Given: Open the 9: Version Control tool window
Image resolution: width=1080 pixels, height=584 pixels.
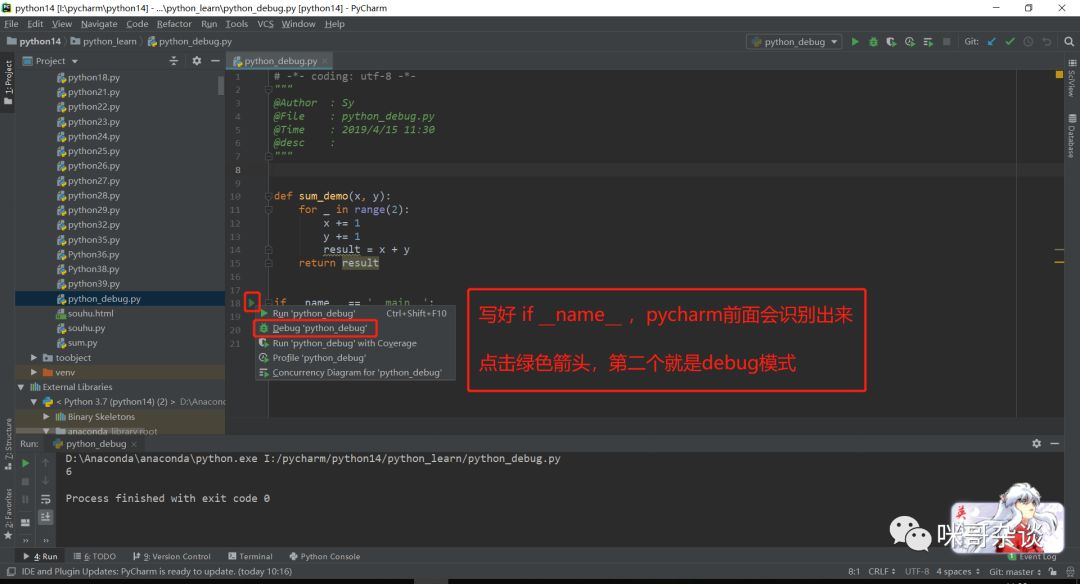Looking at the screenshot, I should (172, 556).
